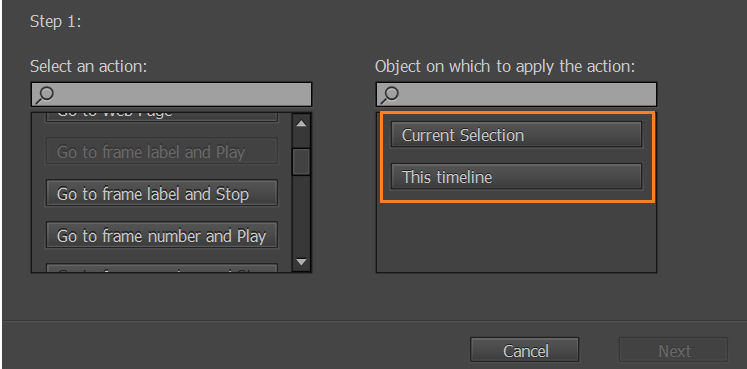Focus the object search field
This screenshot has height=369, width=747.
tap(516, 94)
